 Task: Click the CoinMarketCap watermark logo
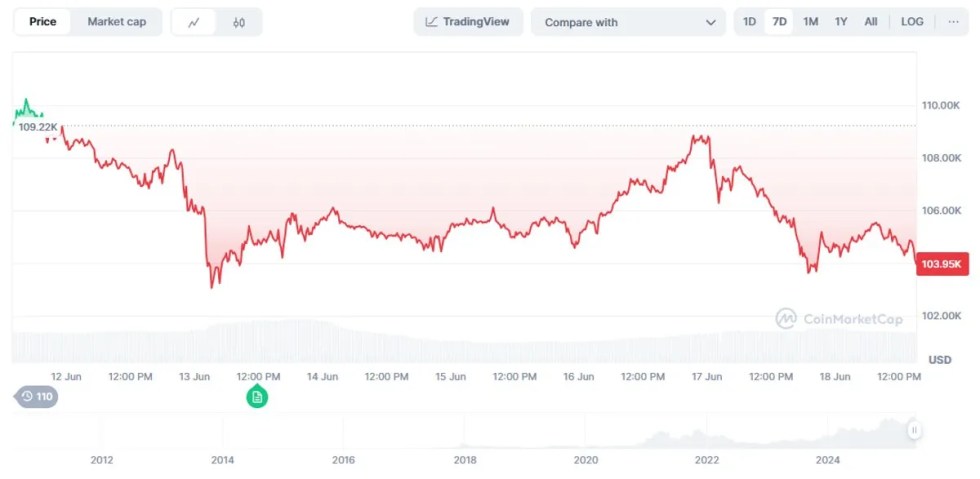point(838,319)
